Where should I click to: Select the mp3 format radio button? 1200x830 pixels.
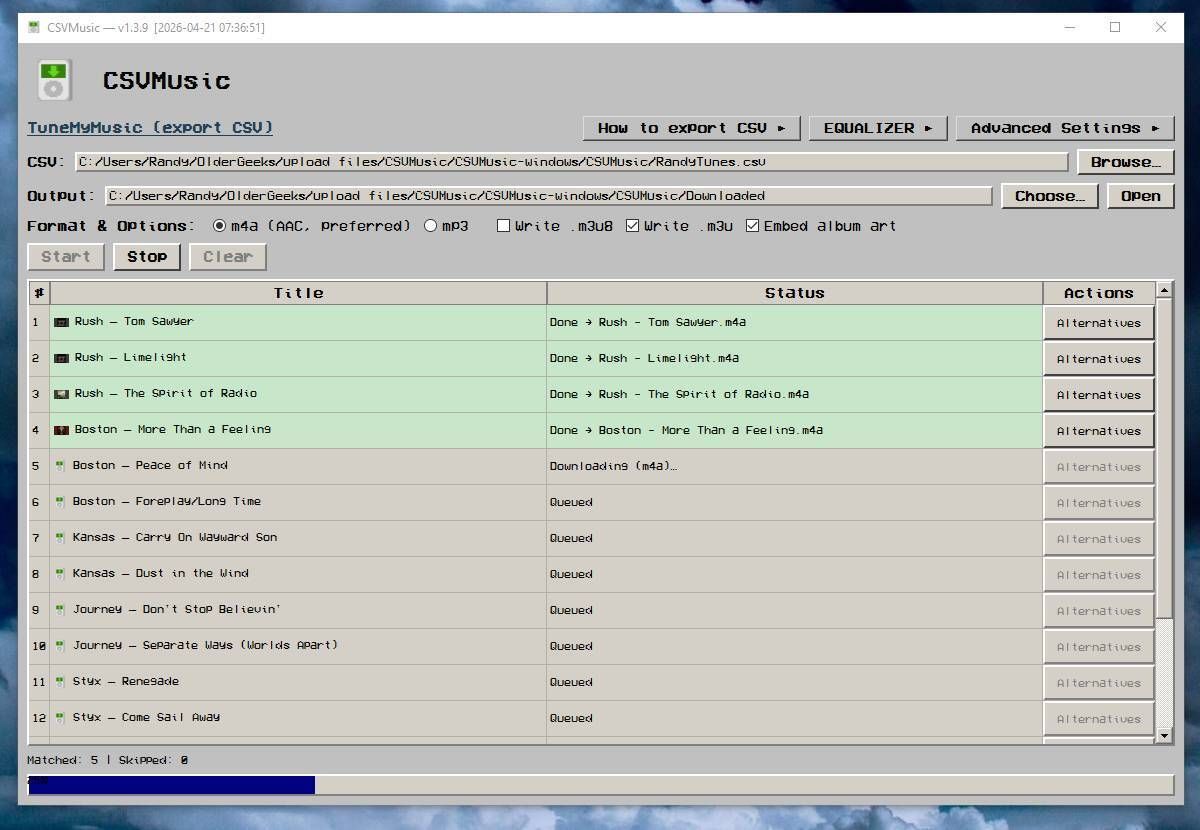tap(429, 226)
